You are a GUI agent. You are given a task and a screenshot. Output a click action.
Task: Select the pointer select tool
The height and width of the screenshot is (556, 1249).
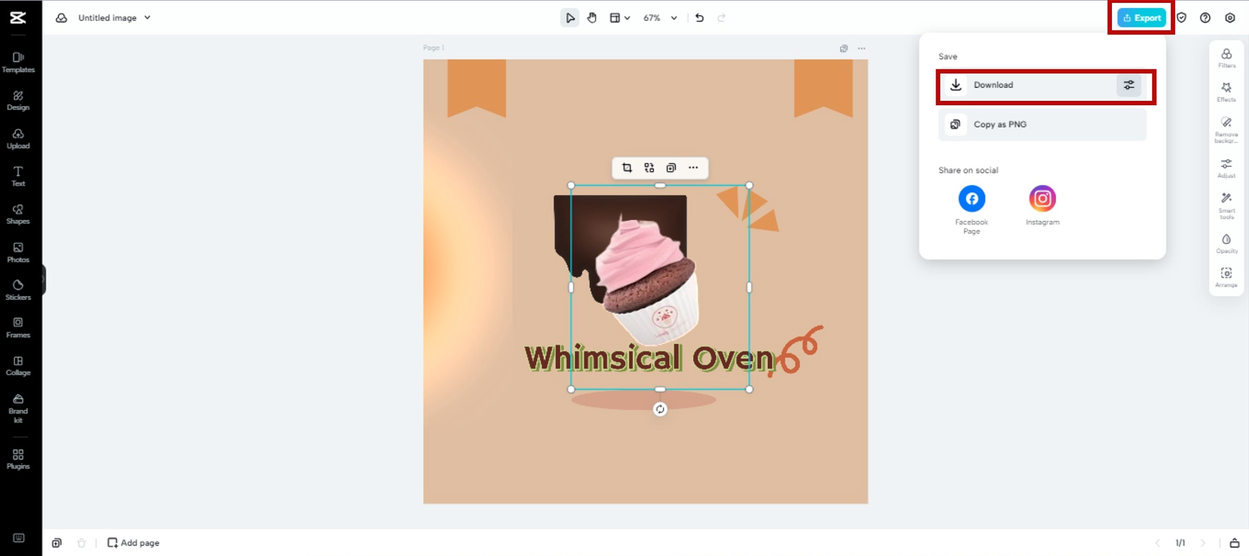pyautogui.click(x=570, y=18)
